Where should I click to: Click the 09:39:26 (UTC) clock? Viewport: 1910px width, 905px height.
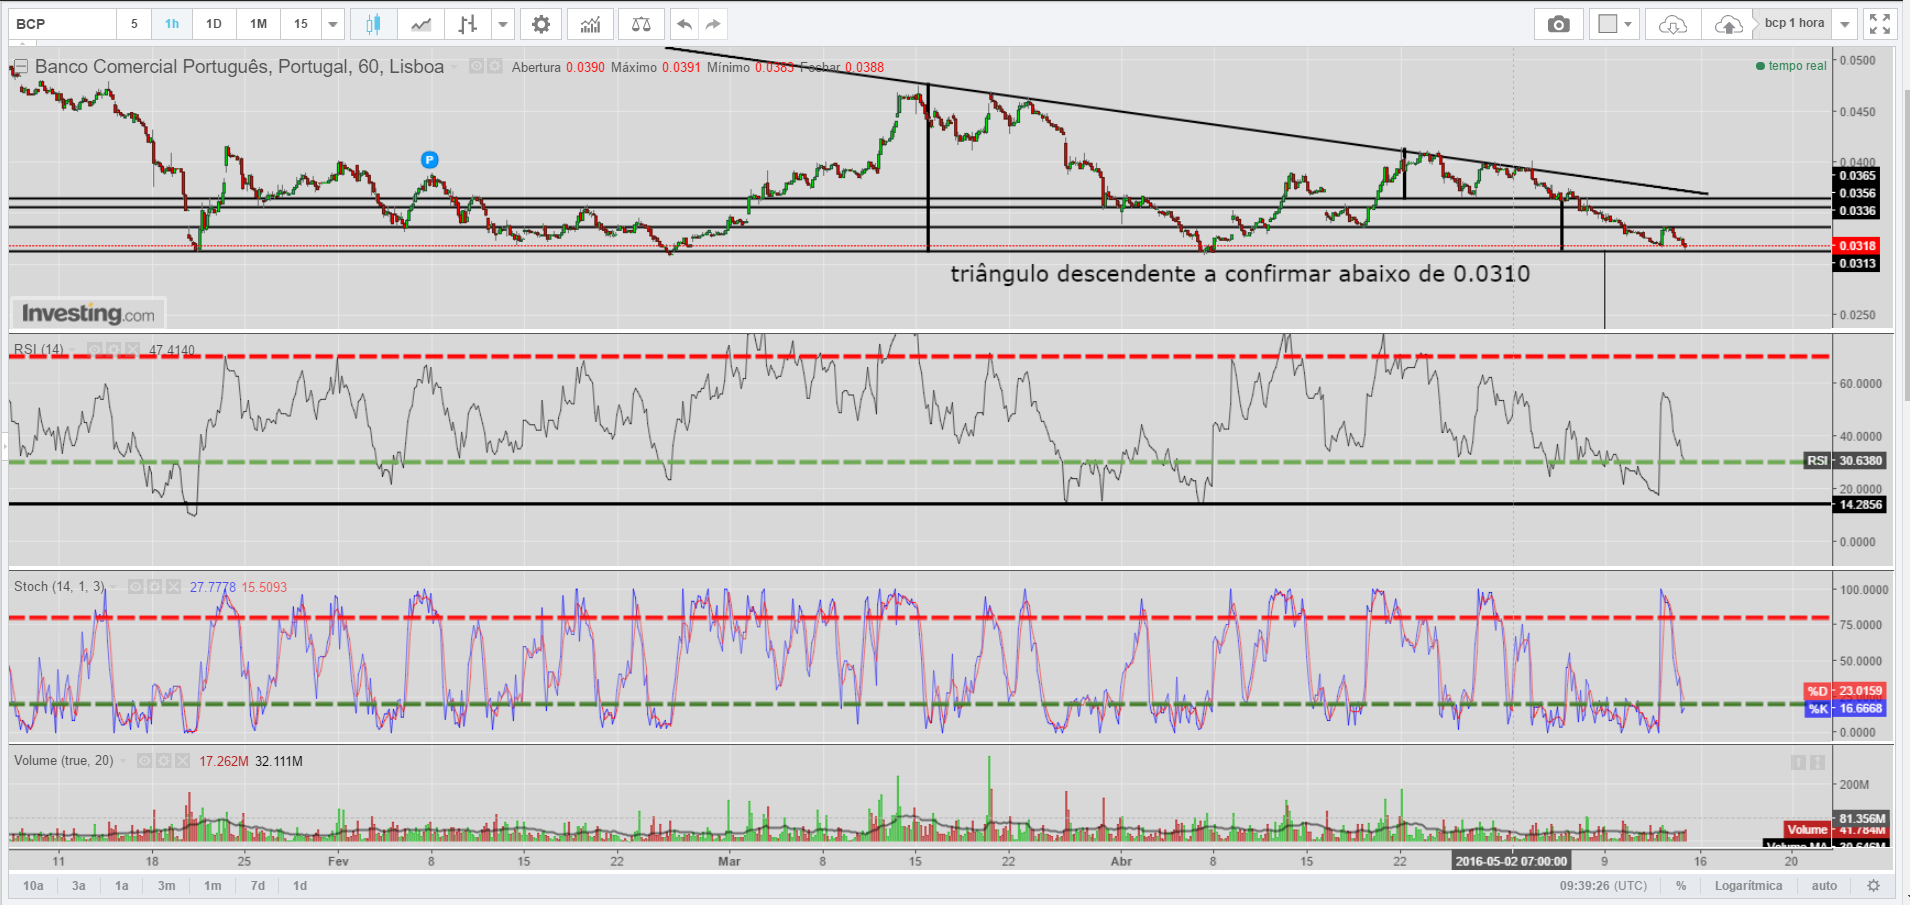[x=1603, y=885]
